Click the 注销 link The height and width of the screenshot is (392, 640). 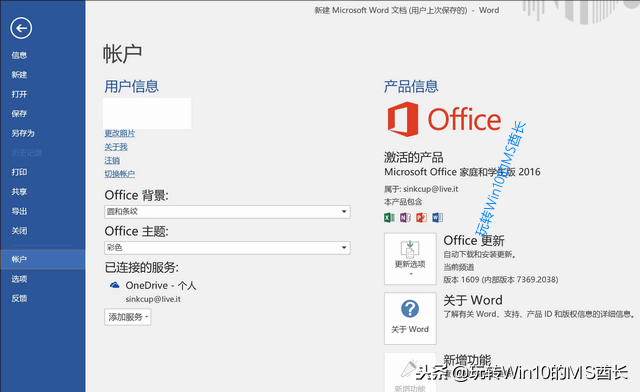112,160
